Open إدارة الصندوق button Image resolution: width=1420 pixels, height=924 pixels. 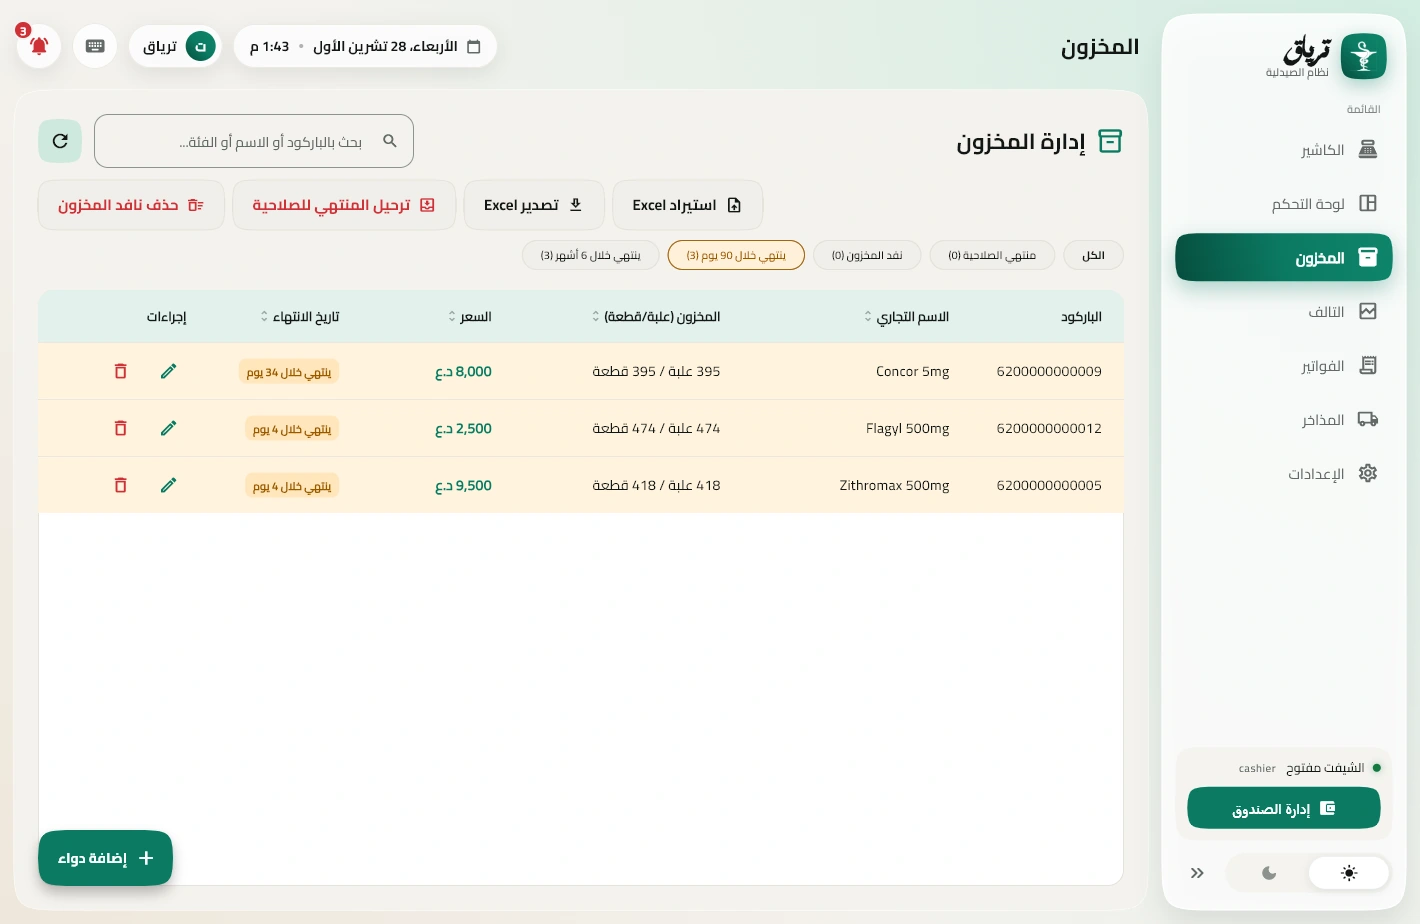1284,808
